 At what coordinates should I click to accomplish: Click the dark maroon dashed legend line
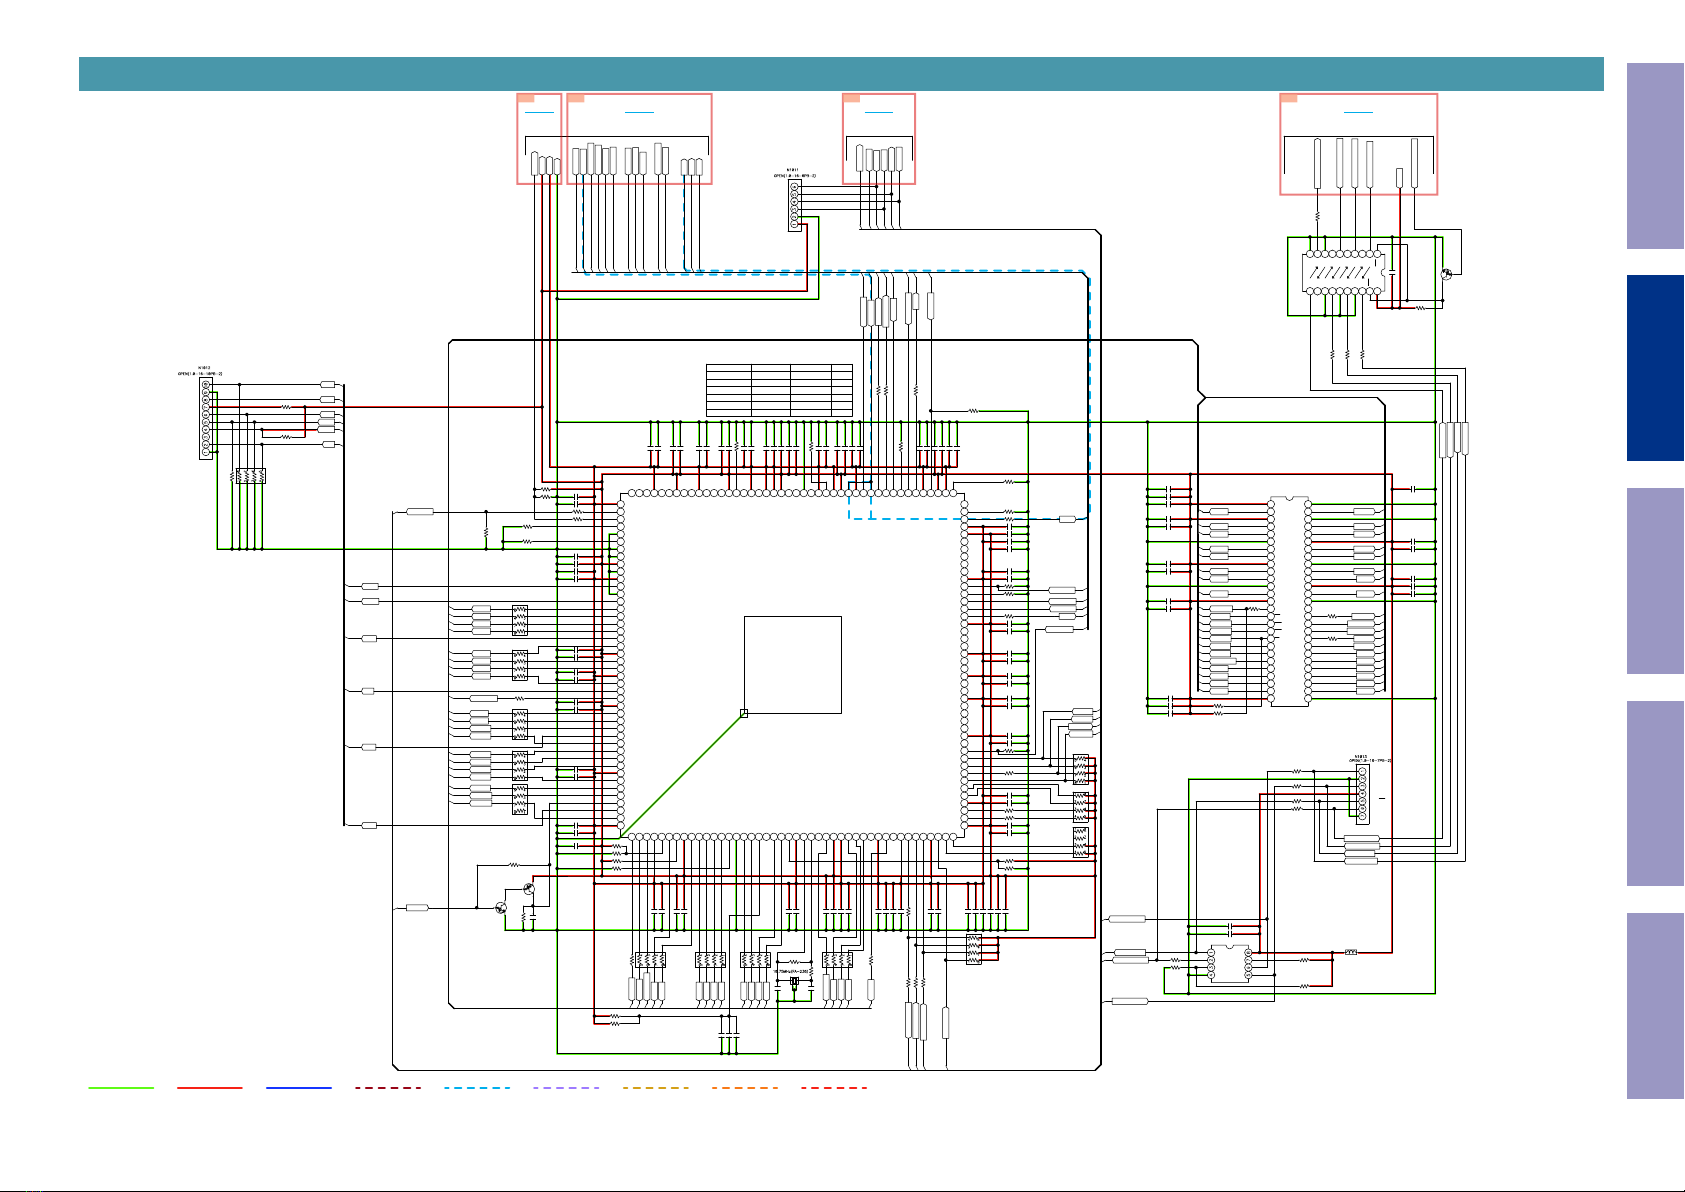coord(388,1087)
